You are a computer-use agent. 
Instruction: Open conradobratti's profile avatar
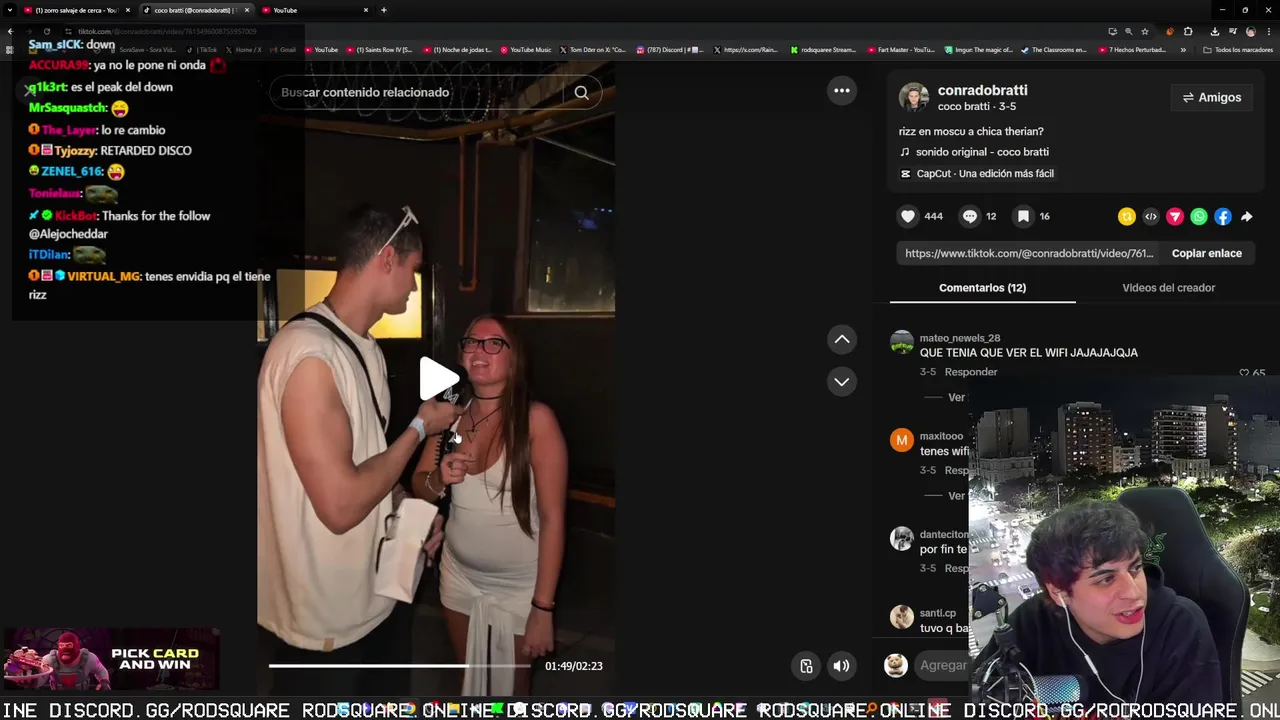click(x=914, y=97)
